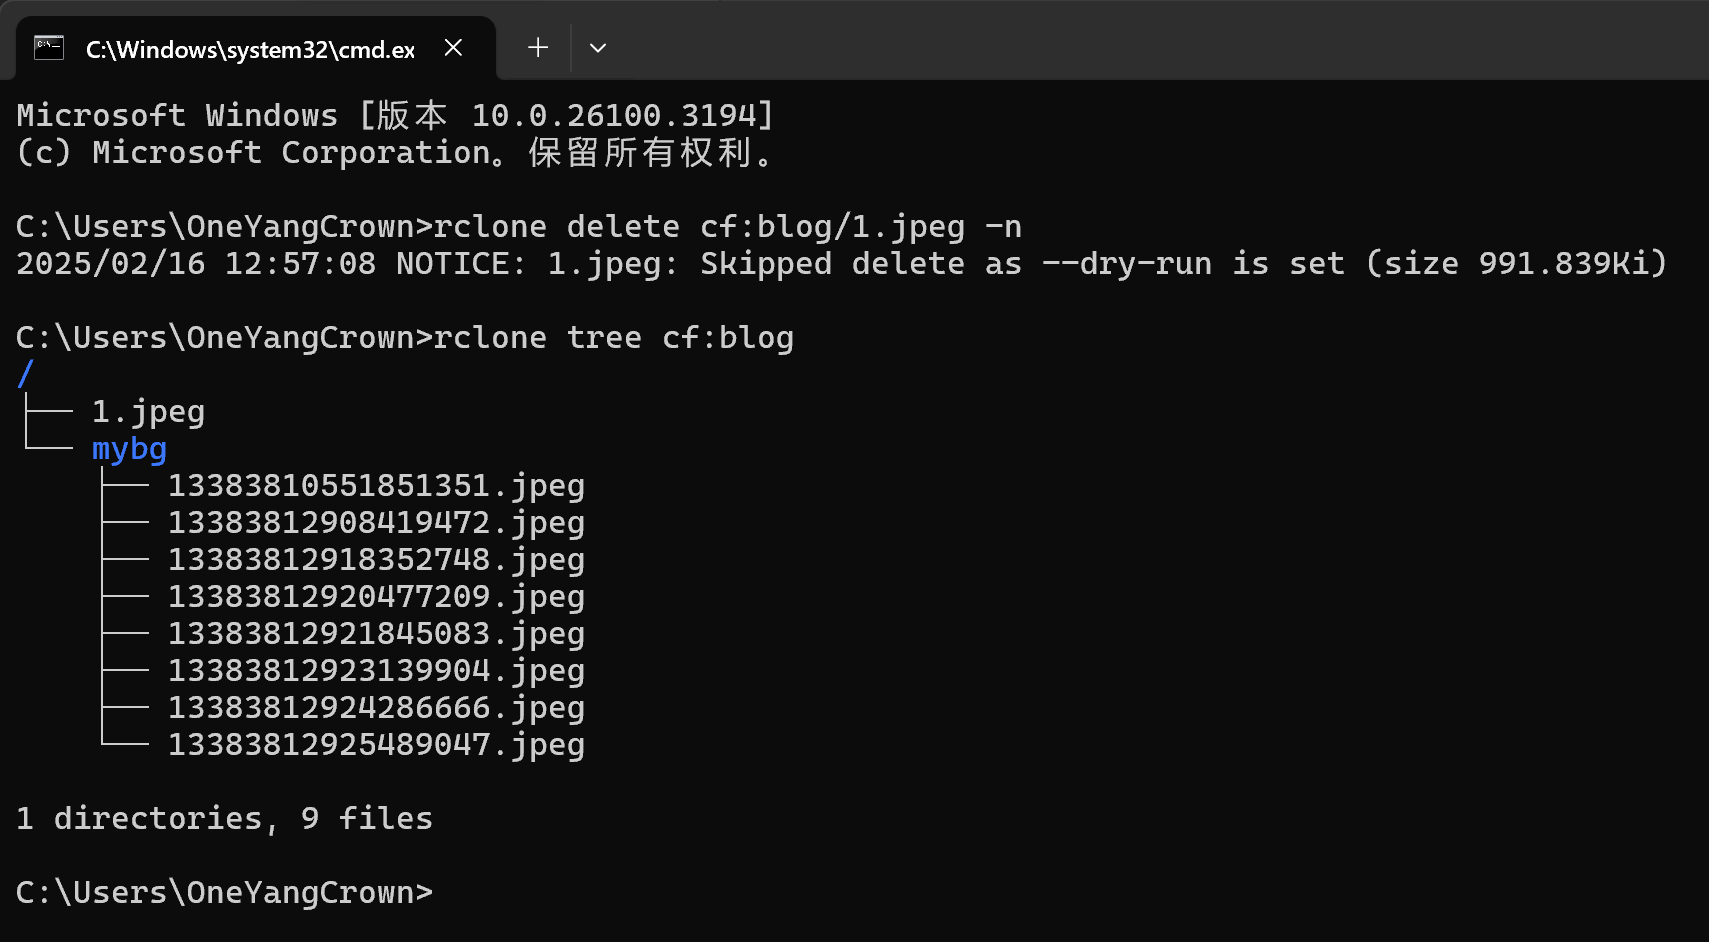Close the cmd.exe terminal tab
The width and height of the screenshot is (1709, 942).
point(453,48)
